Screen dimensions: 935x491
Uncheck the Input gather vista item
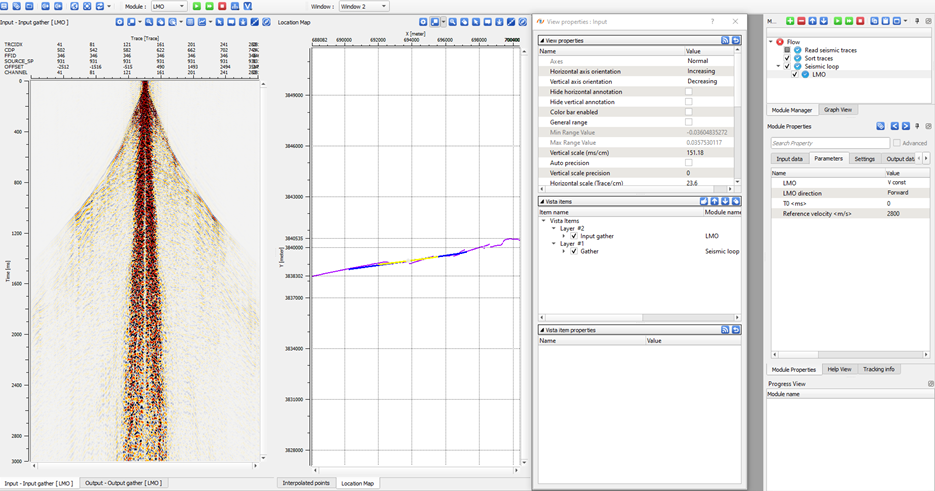click(x=574, y=236)
